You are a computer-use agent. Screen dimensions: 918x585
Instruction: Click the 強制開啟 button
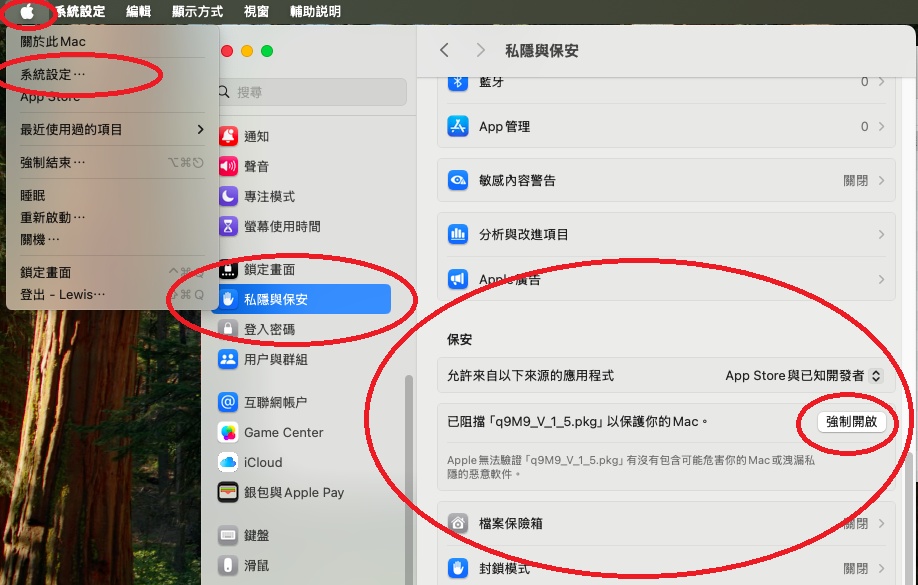coord(851,422)
